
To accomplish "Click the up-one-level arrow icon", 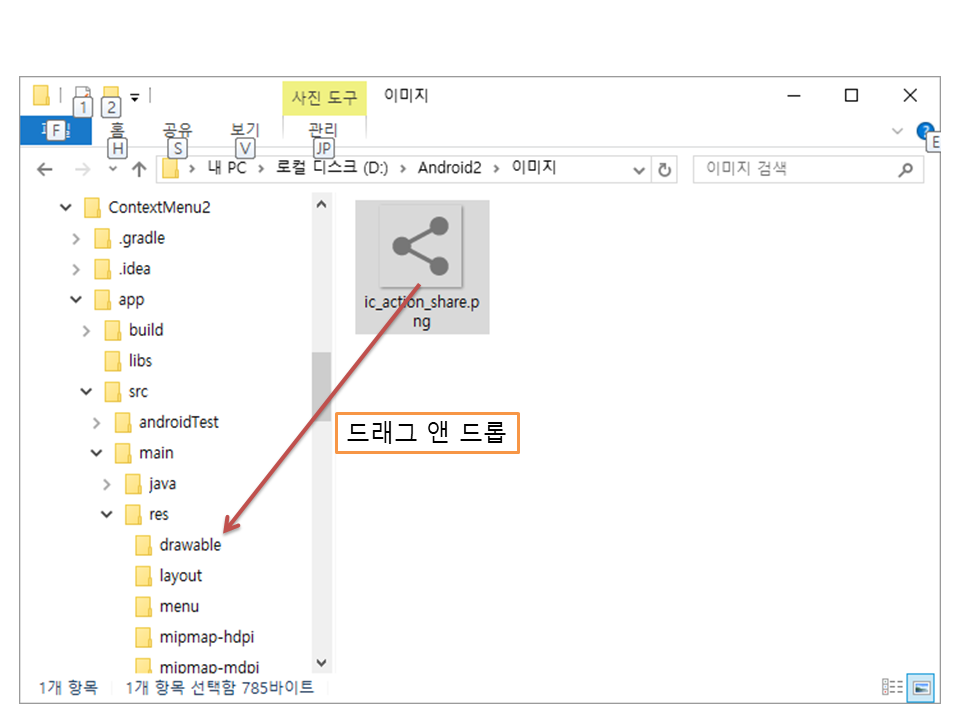I will tap(139, 170).
